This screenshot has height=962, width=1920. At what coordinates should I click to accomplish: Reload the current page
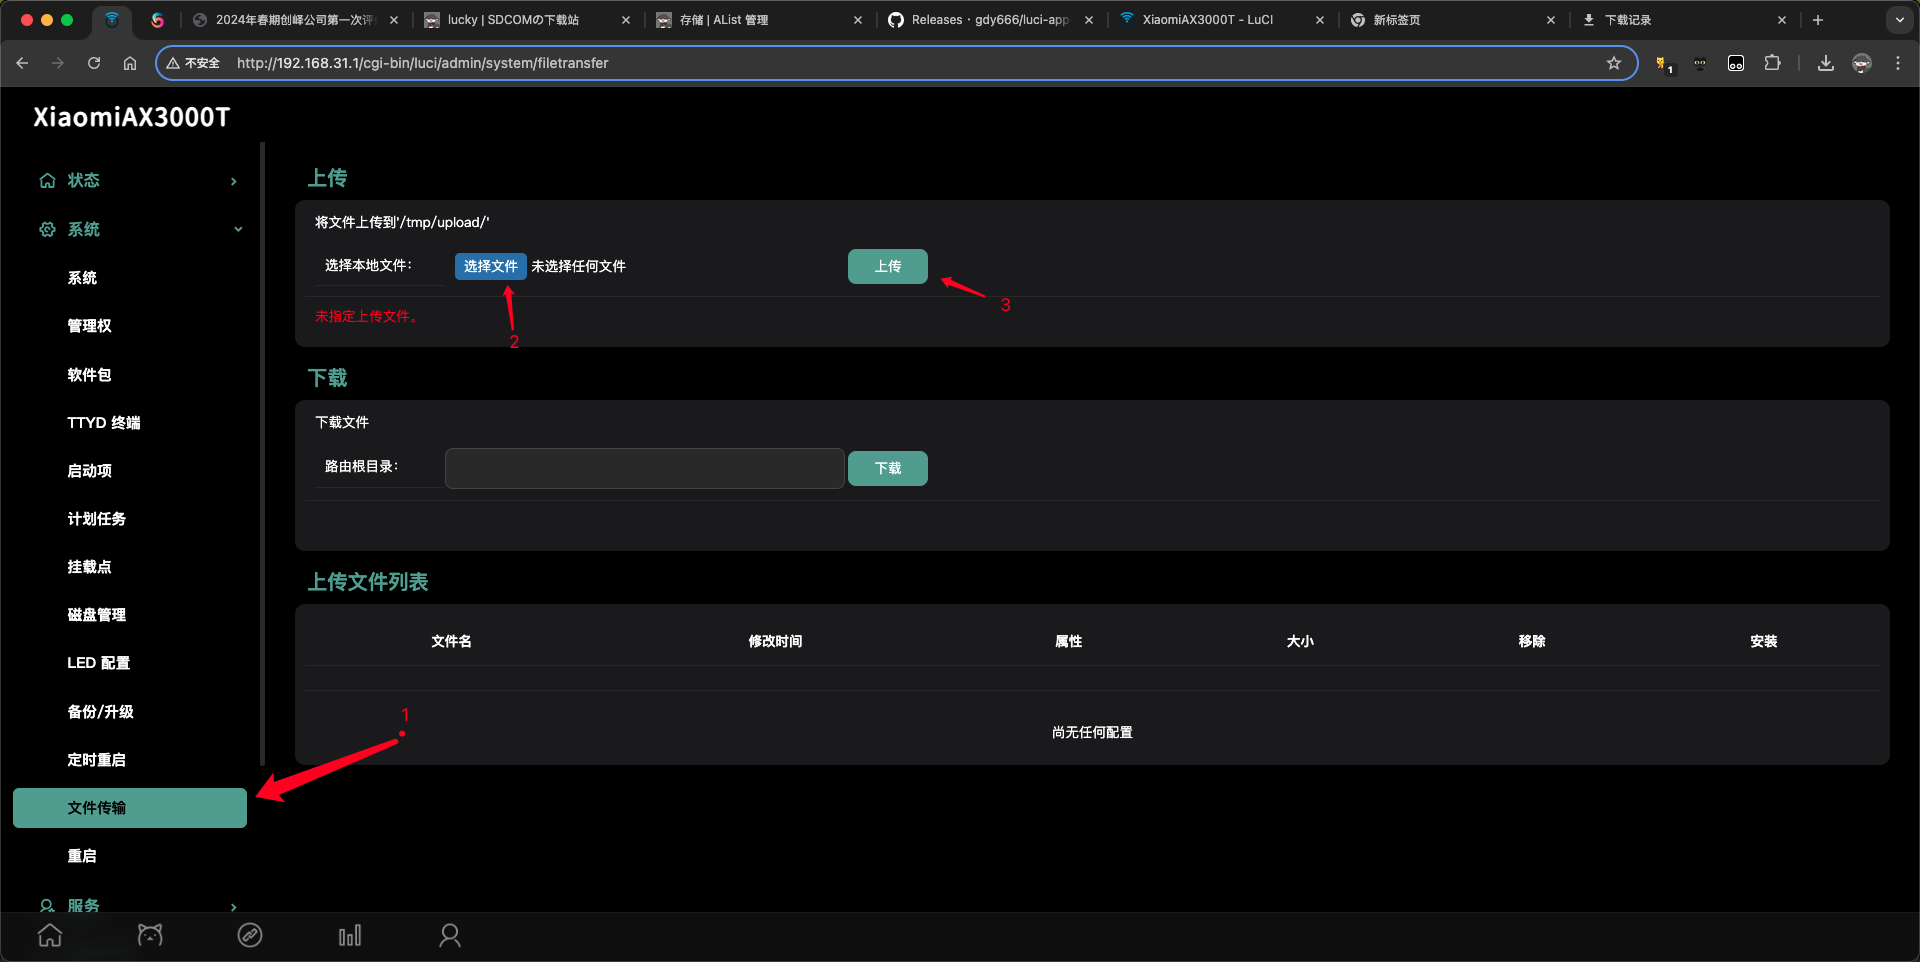click(x=94, y=63)
